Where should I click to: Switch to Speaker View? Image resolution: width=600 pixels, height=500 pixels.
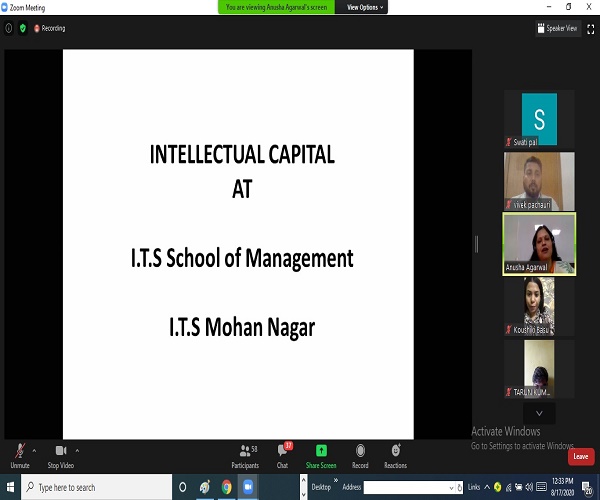[x=558, y=28]
